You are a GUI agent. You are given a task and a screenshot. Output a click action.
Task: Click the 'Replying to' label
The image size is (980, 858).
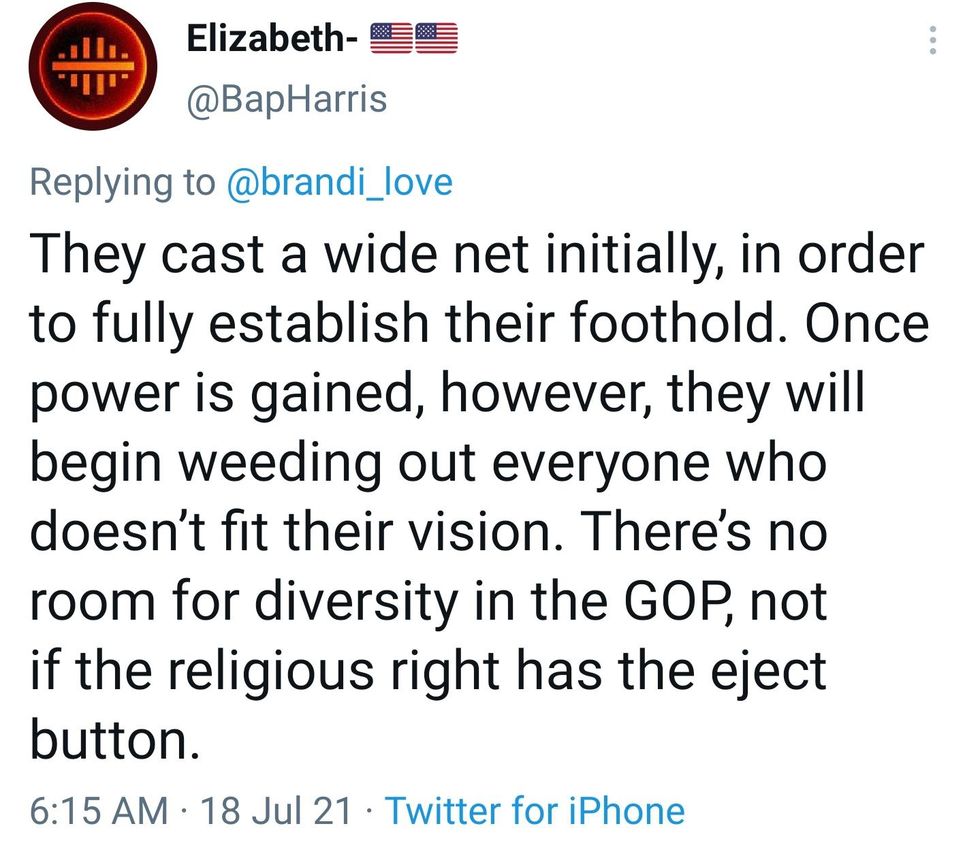point(123,181)
